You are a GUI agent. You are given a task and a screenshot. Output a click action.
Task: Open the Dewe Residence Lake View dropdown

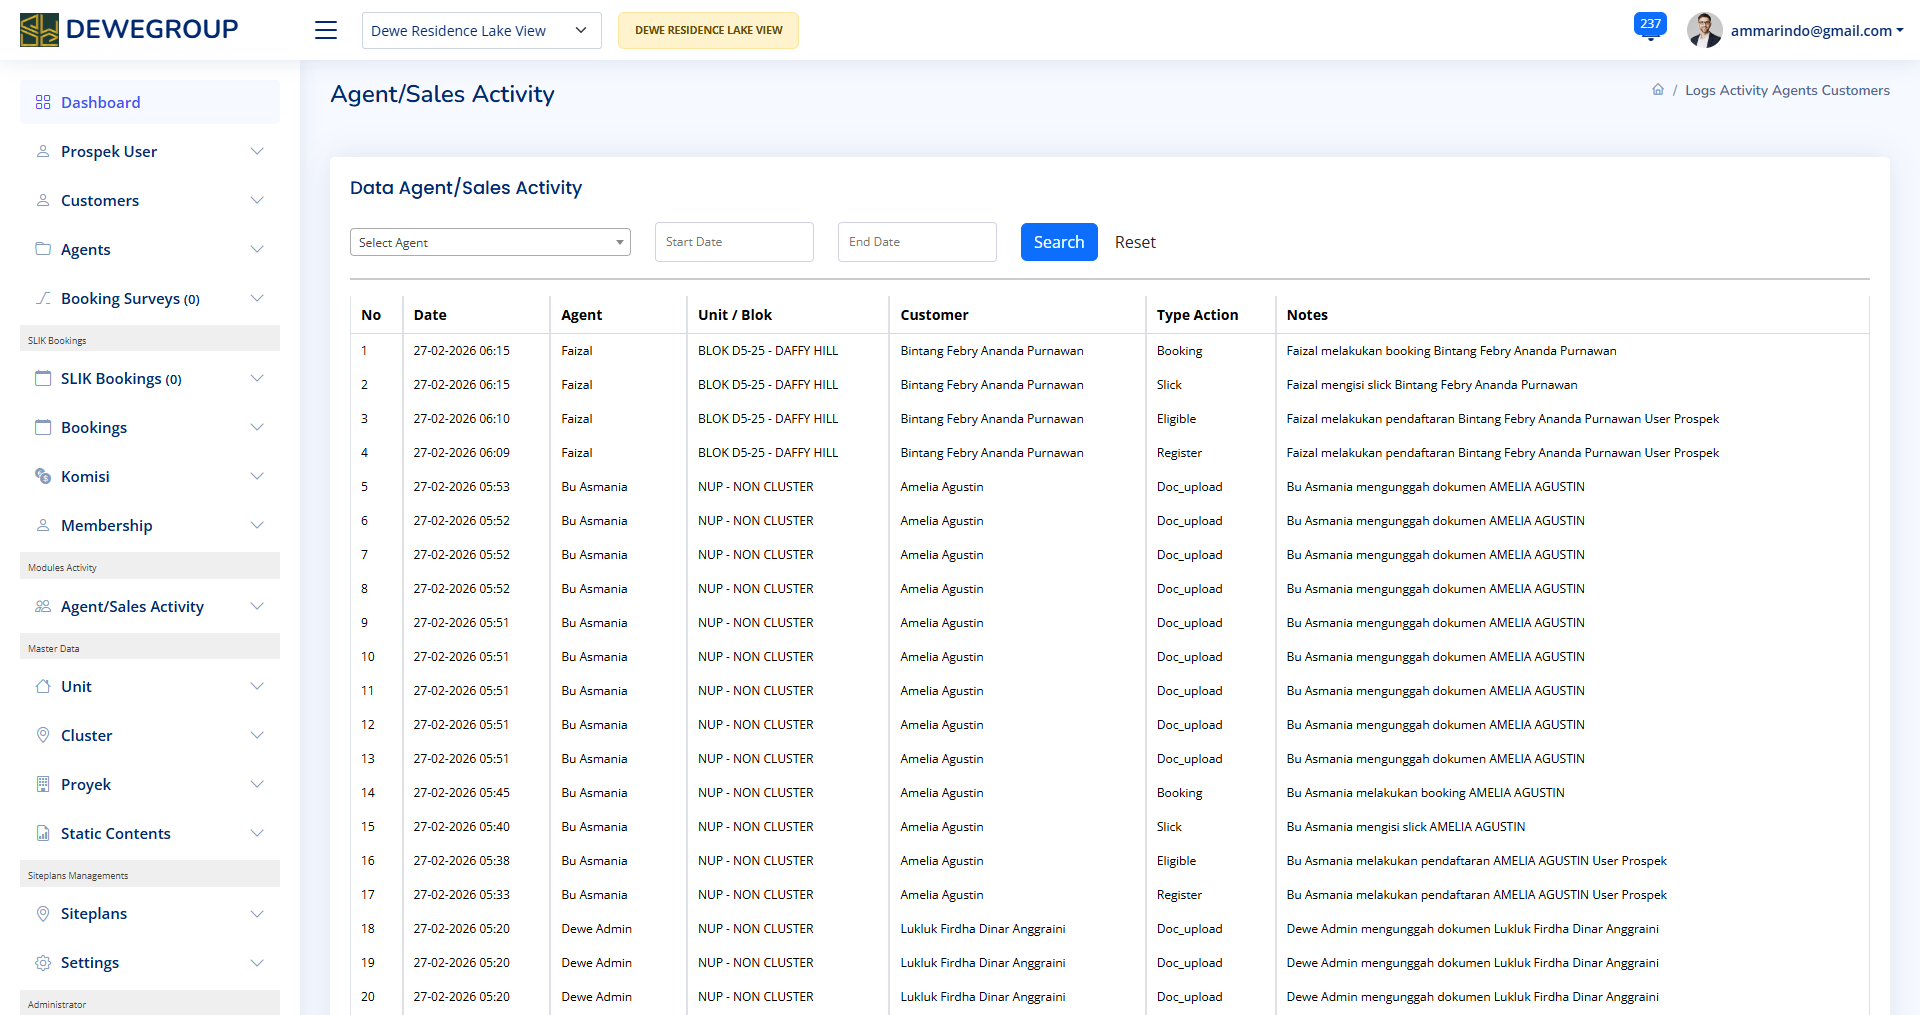click(x=481, y=31)
